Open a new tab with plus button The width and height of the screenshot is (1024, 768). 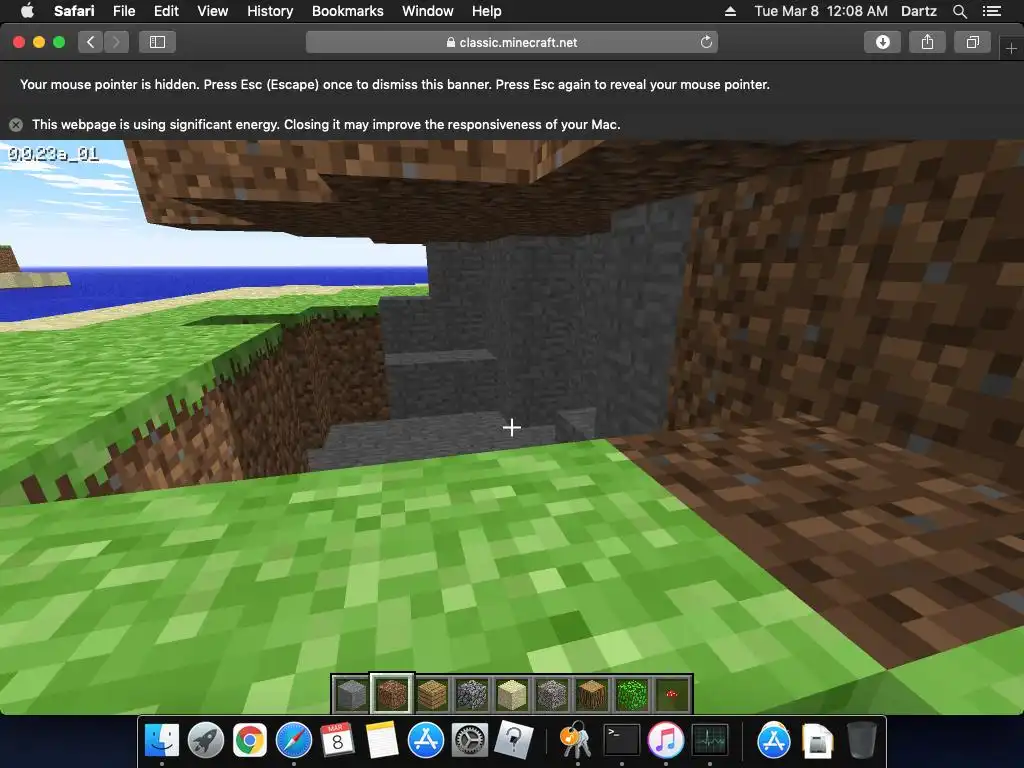click(x=1011, y=48)
